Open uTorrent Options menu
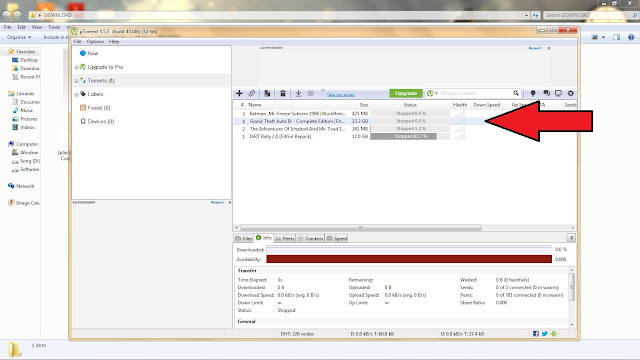This screenshot has height=360, width=640. click(x=95, y=42)
